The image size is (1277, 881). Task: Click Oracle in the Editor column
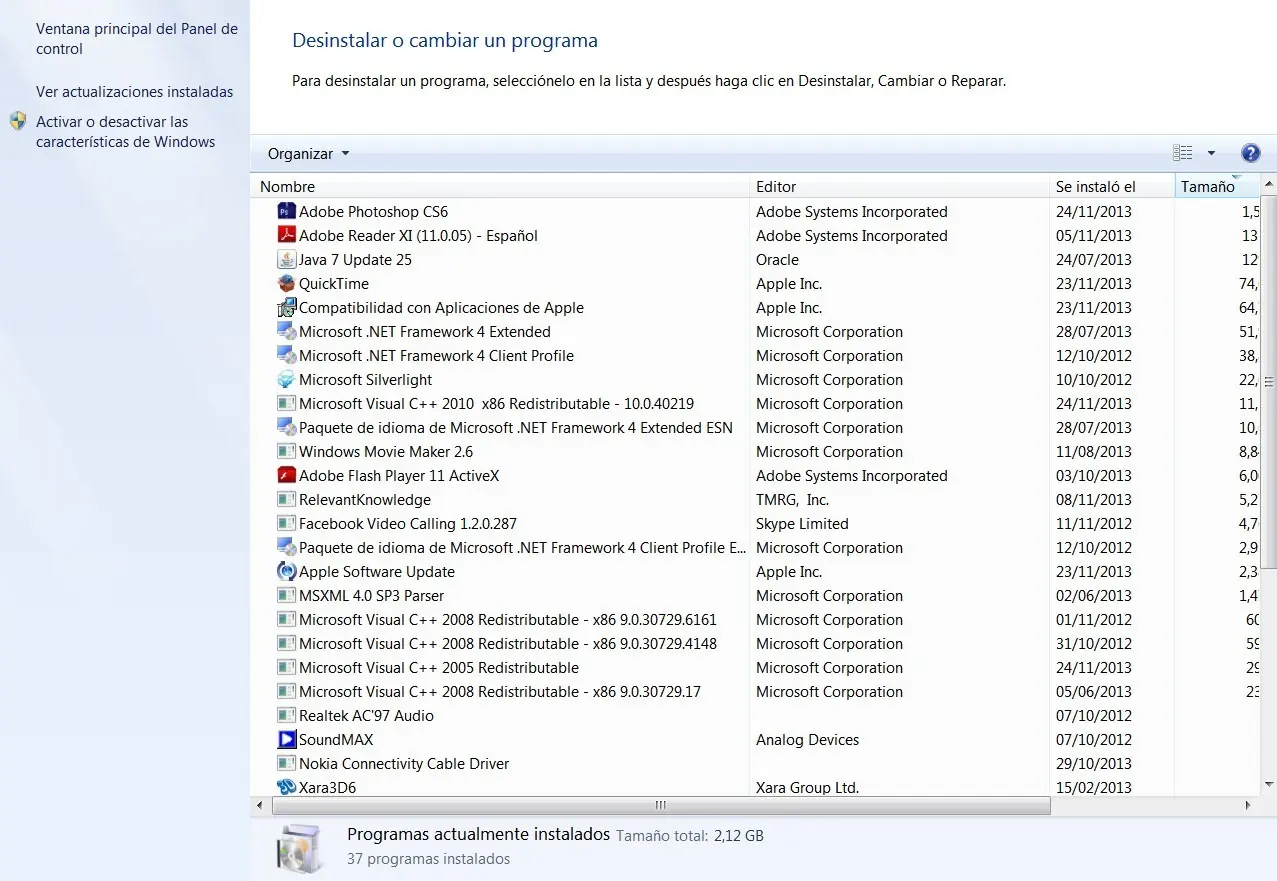(777, 260)
